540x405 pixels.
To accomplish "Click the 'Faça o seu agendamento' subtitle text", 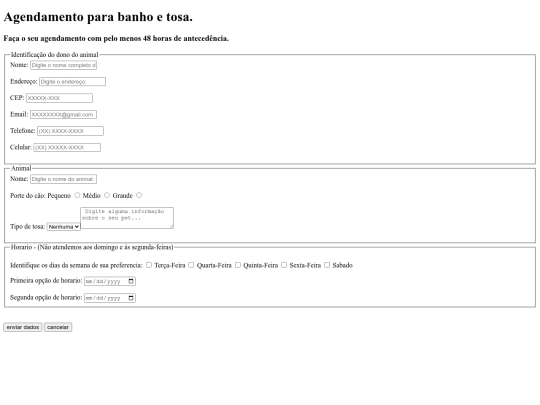I will click(x=116, y=38).
